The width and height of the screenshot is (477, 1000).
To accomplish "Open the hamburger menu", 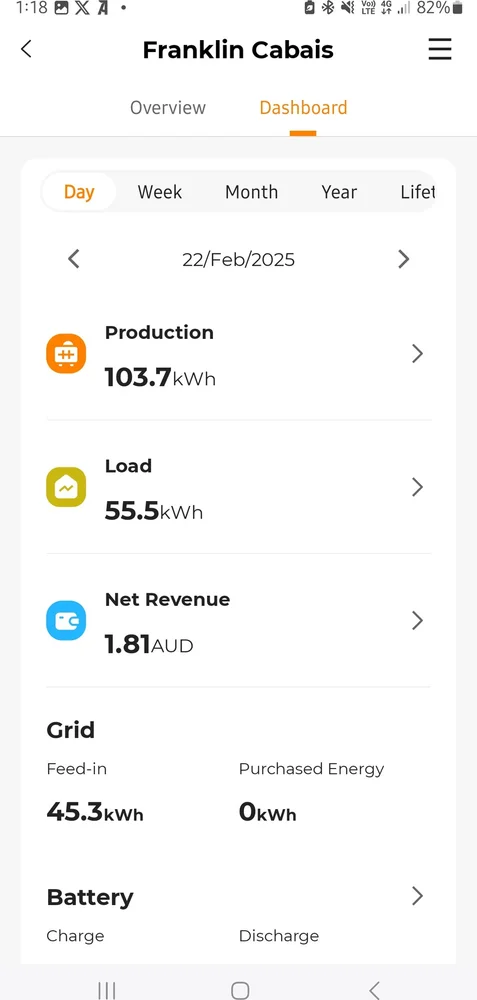I will point(440,49).
